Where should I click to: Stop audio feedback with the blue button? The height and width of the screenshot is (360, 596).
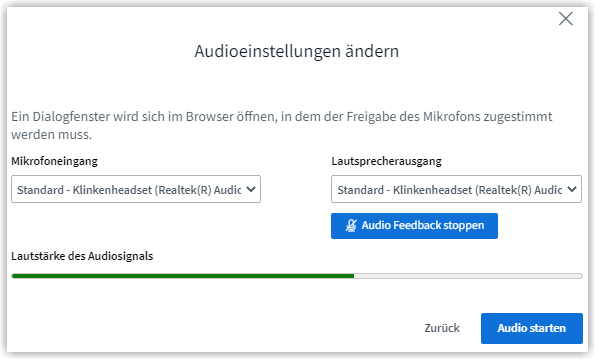point(414,226)
